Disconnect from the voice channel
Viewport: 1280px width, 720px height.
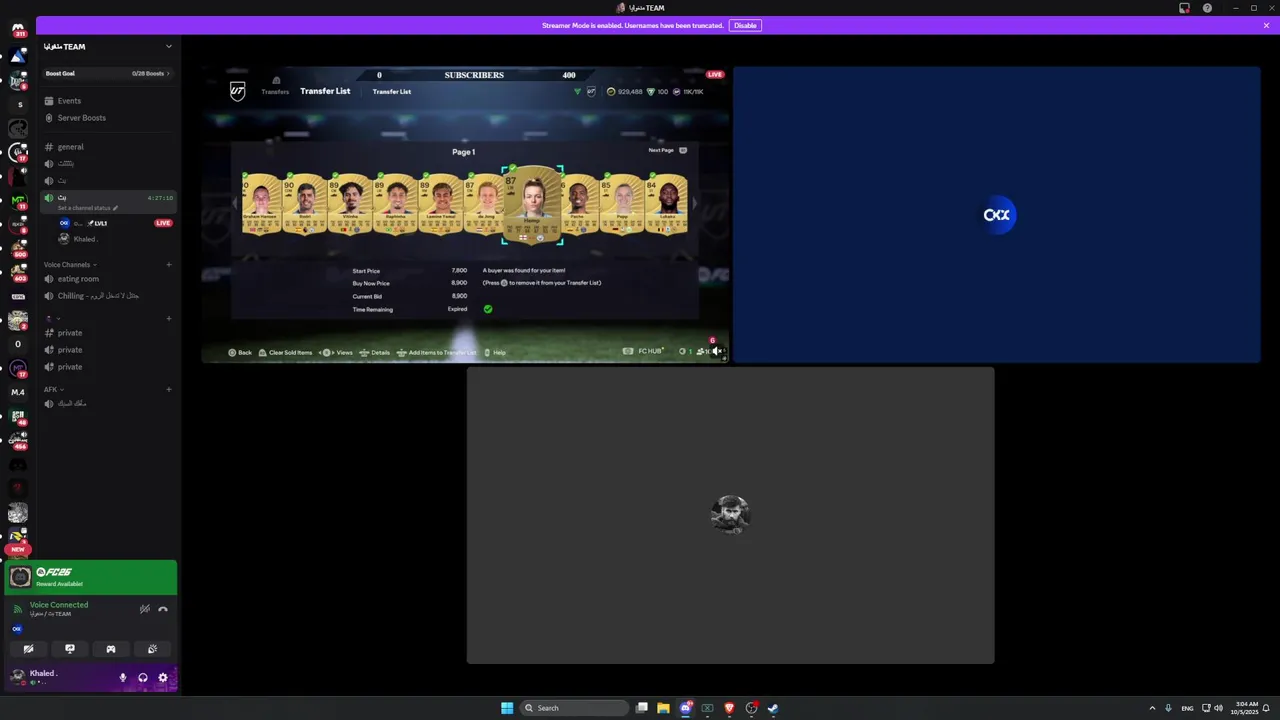163,609
